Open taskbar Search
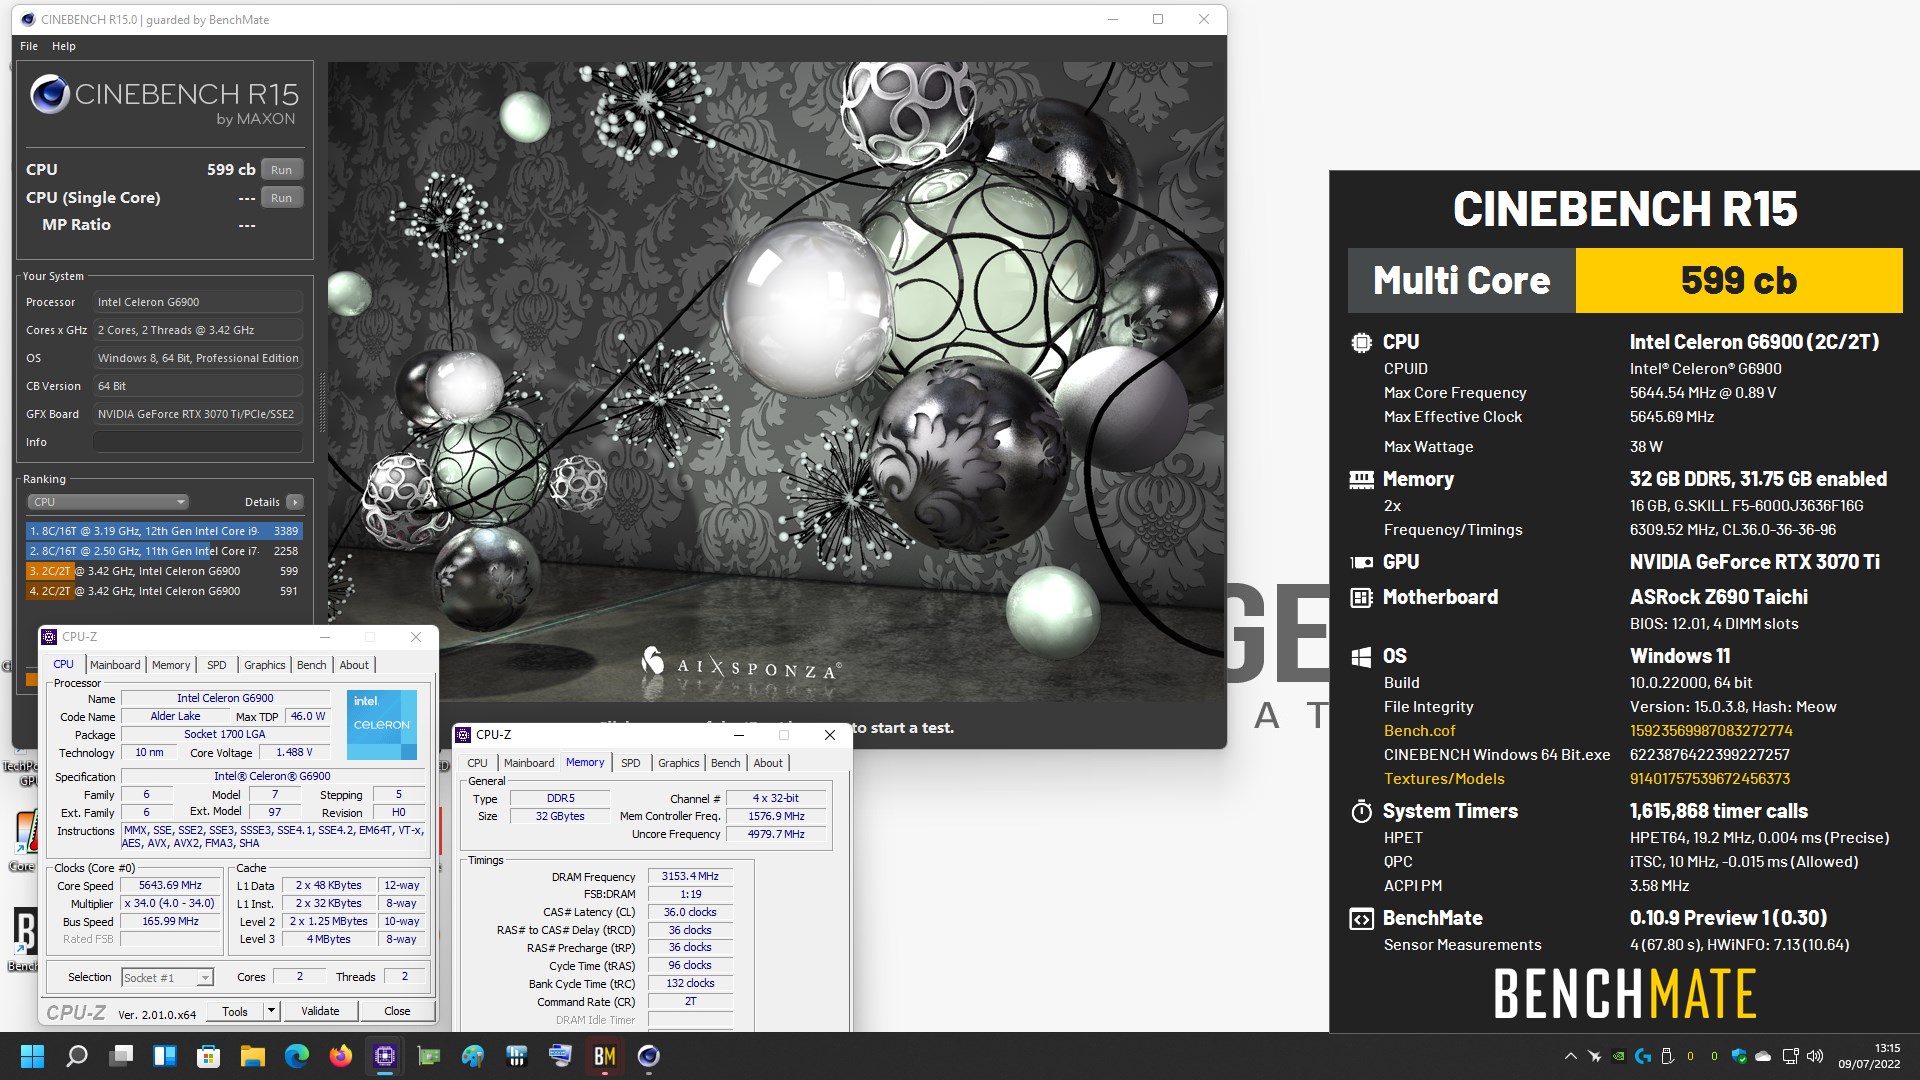 77,1056
